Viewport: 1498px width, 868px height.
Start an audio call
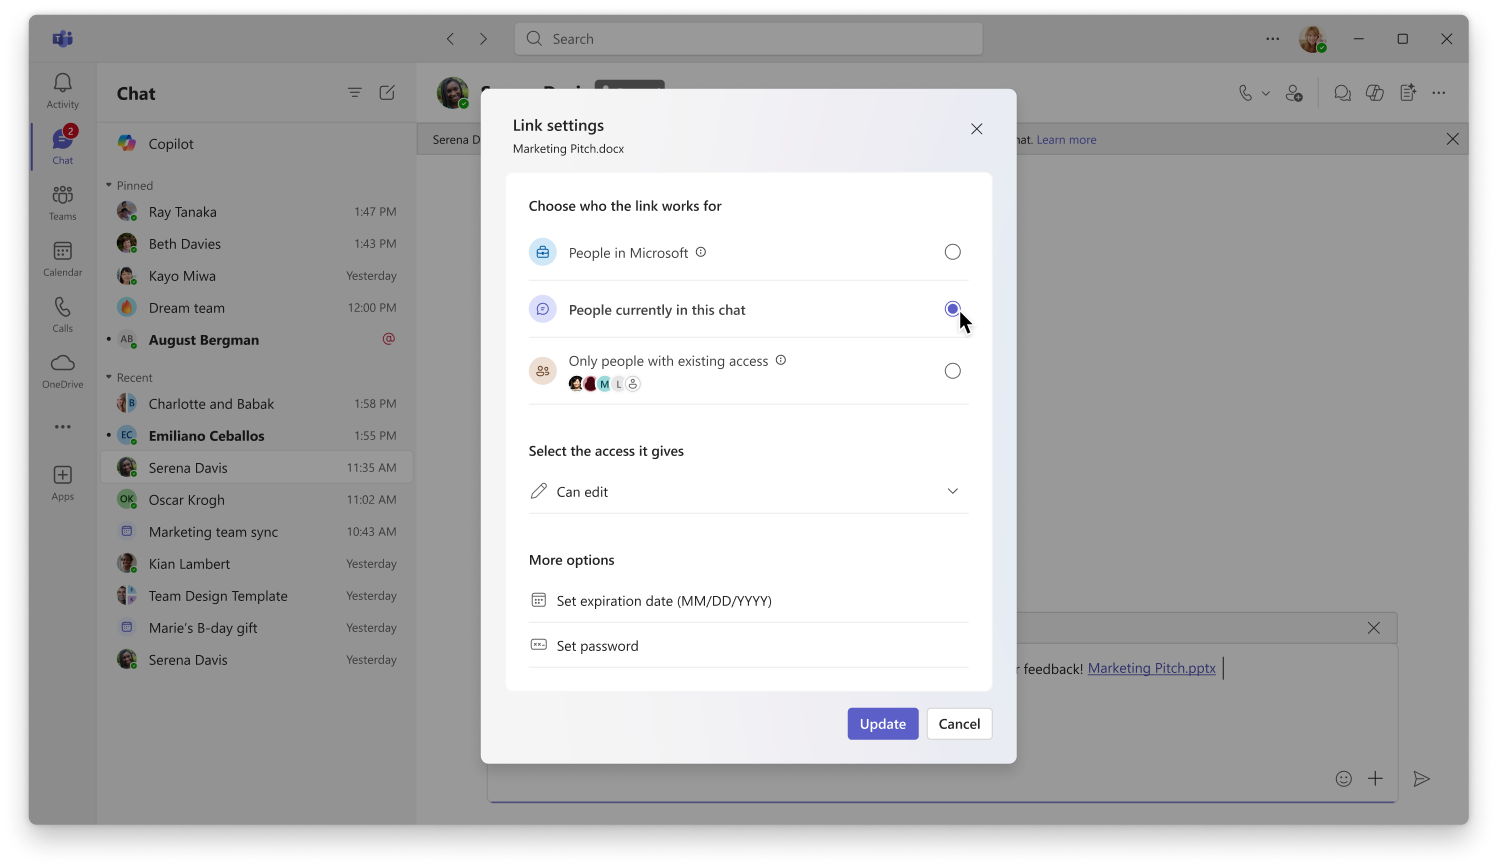click(x=1247, y=92)
